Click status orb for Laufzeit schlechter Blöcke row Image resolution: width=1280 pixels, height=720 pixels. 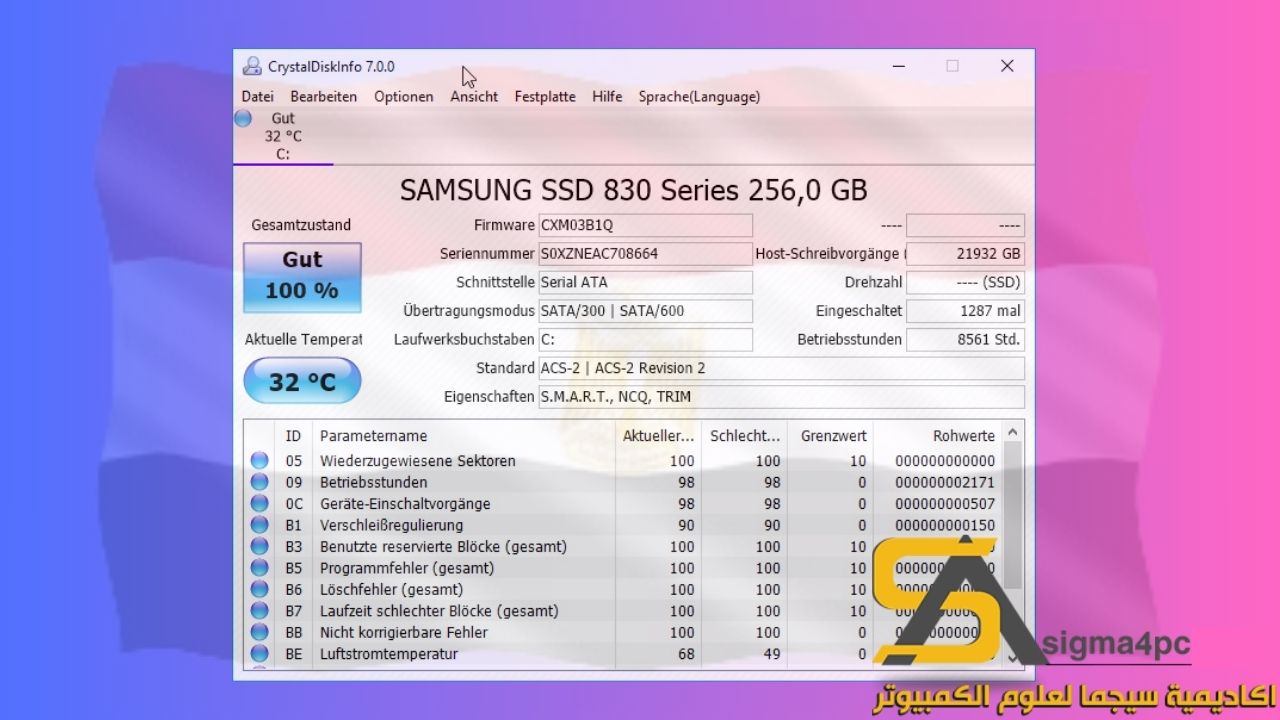pyautogui.click(x=260, y=611)
